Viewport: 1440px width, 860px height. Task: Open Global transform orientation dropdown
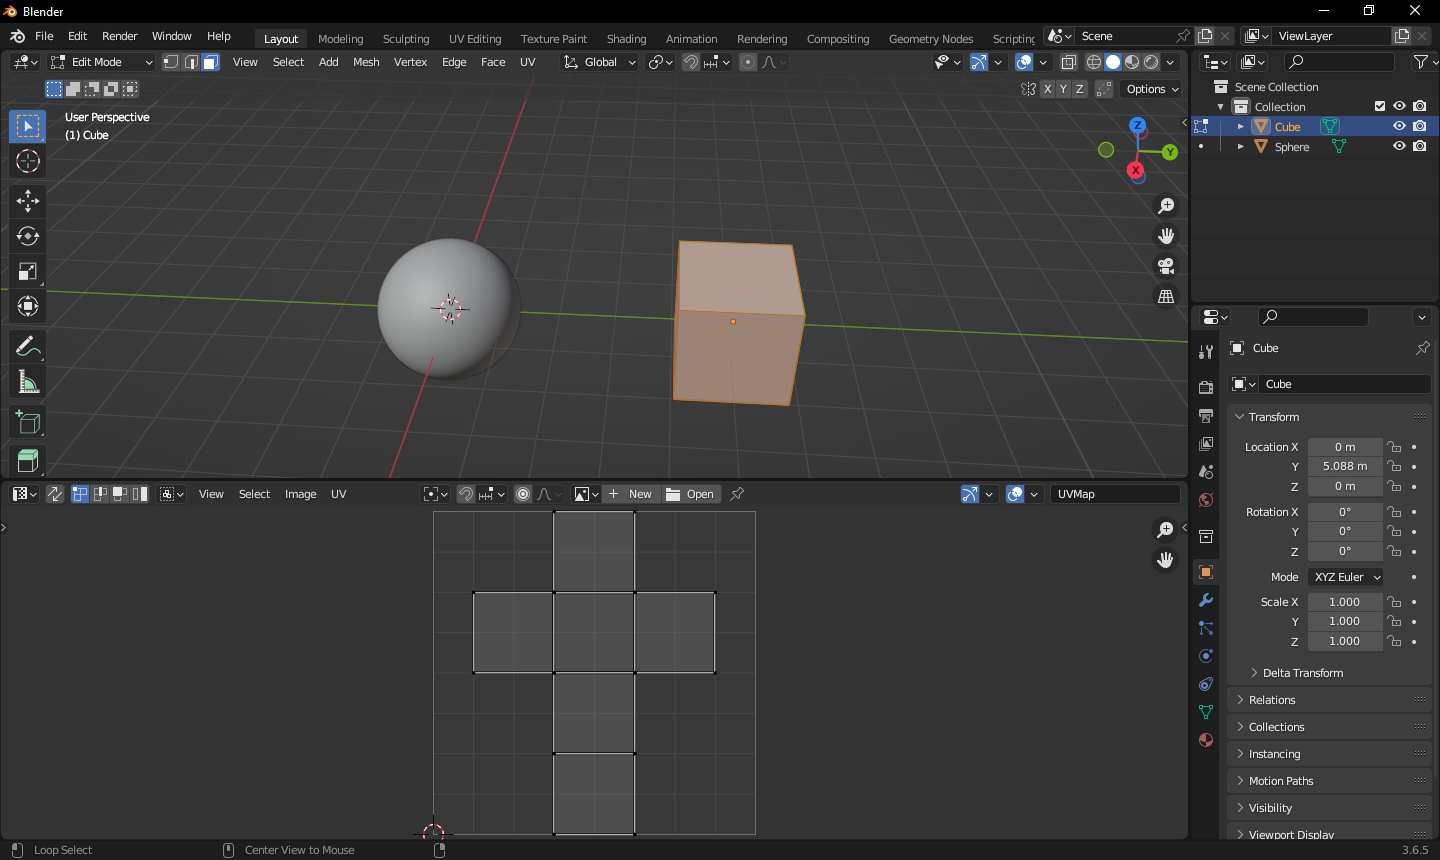click(599, 62)
